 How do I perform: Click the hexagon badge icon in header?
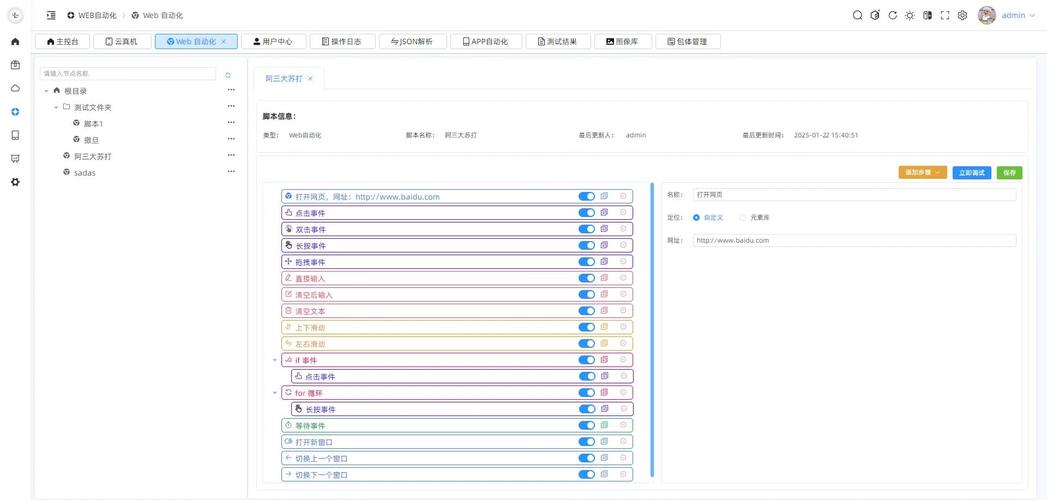[x=875, y=15]
